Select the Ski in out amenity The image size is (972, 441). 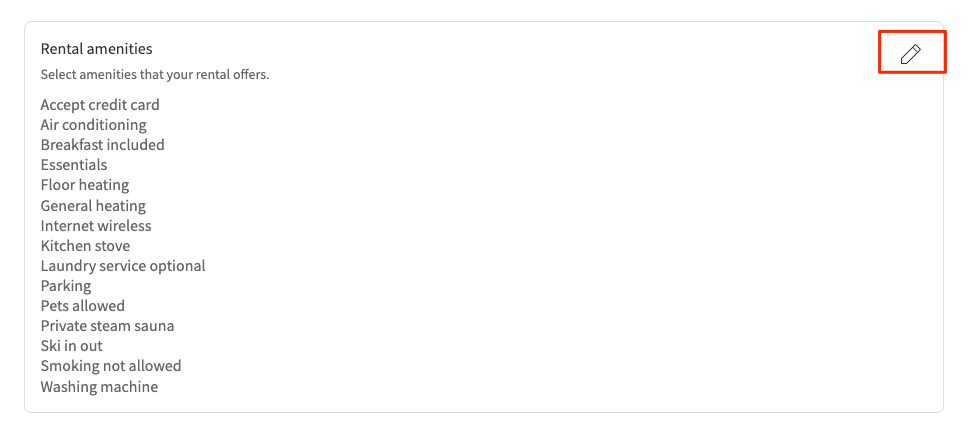point(71,346)
